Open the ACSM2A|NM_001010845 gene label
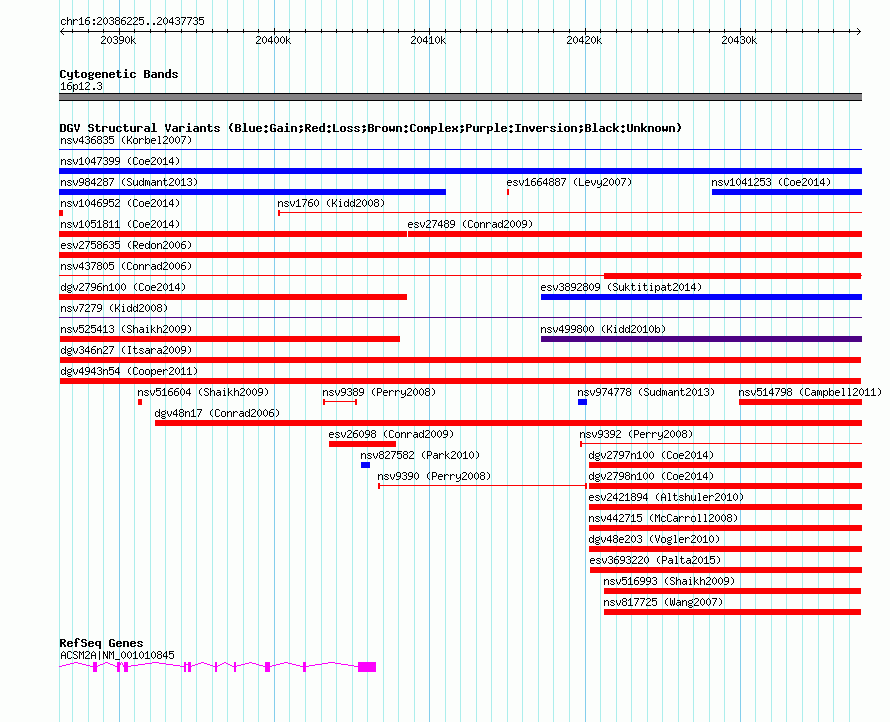Image resolution: width=890 pixels, height=722 pixels. point(117,655)
